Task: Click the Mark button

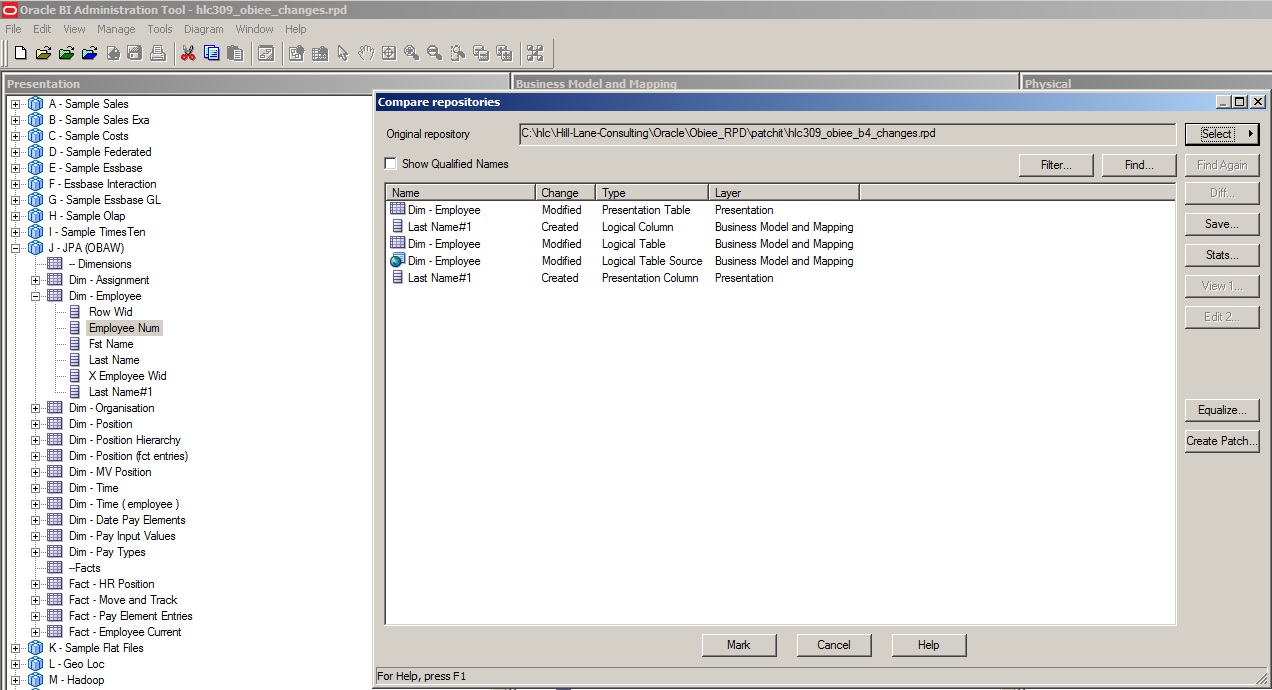Action: point(739,645)
